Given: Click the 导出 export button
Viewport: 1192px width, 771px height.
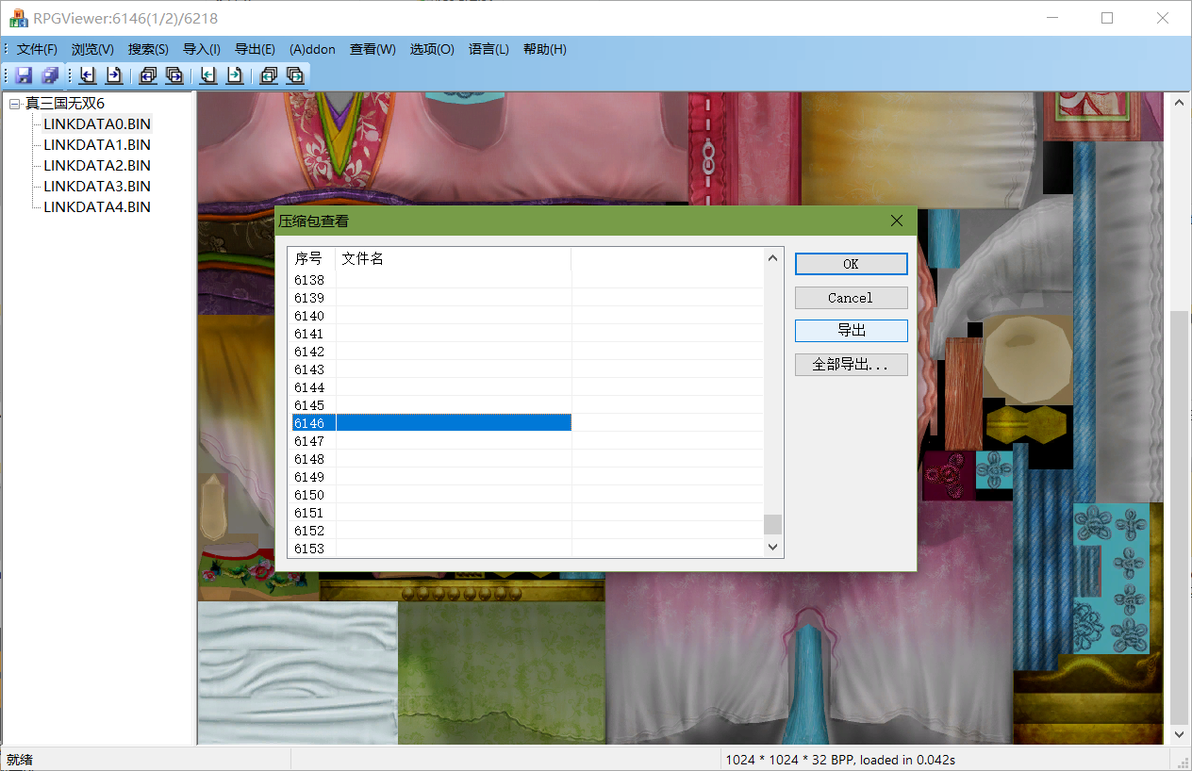Looking at the screenshot, I should point(851,331).
